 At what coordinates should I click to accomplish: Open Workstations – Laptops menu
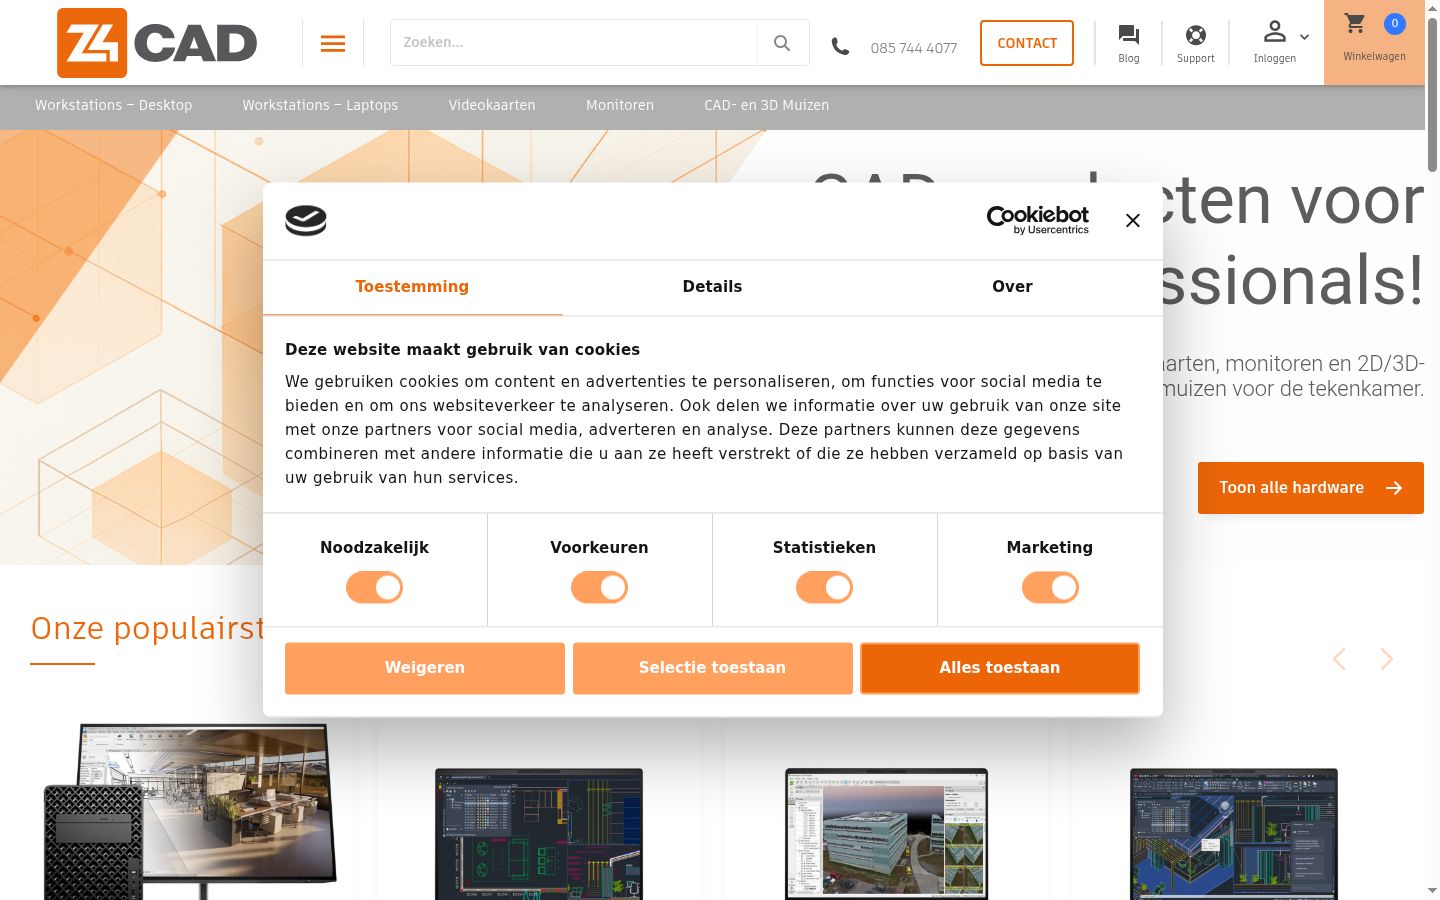320,105
